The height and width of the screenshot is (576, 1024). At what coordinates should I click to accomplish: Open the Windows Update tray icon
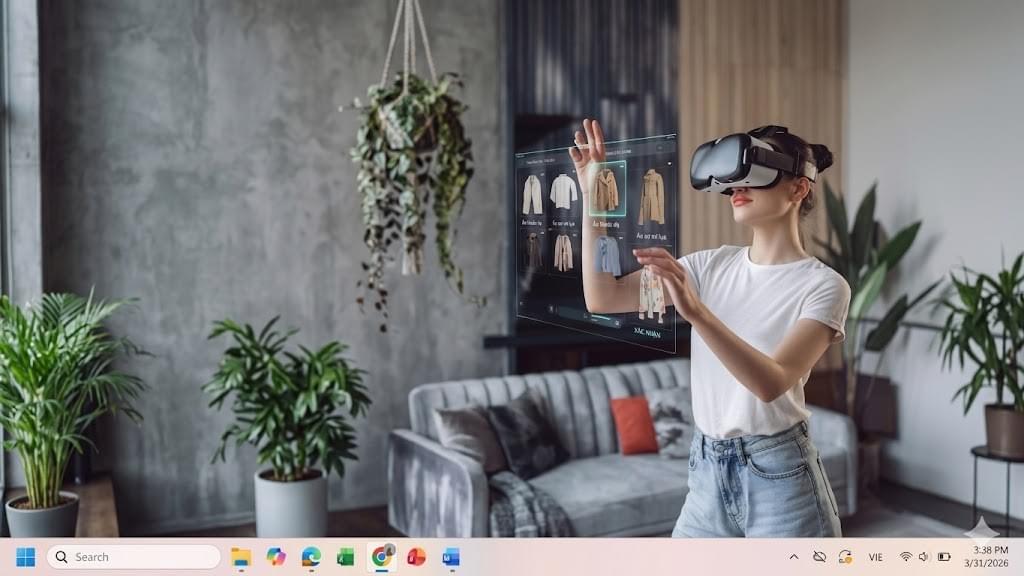pyautogui.click(x=845, y=557)
